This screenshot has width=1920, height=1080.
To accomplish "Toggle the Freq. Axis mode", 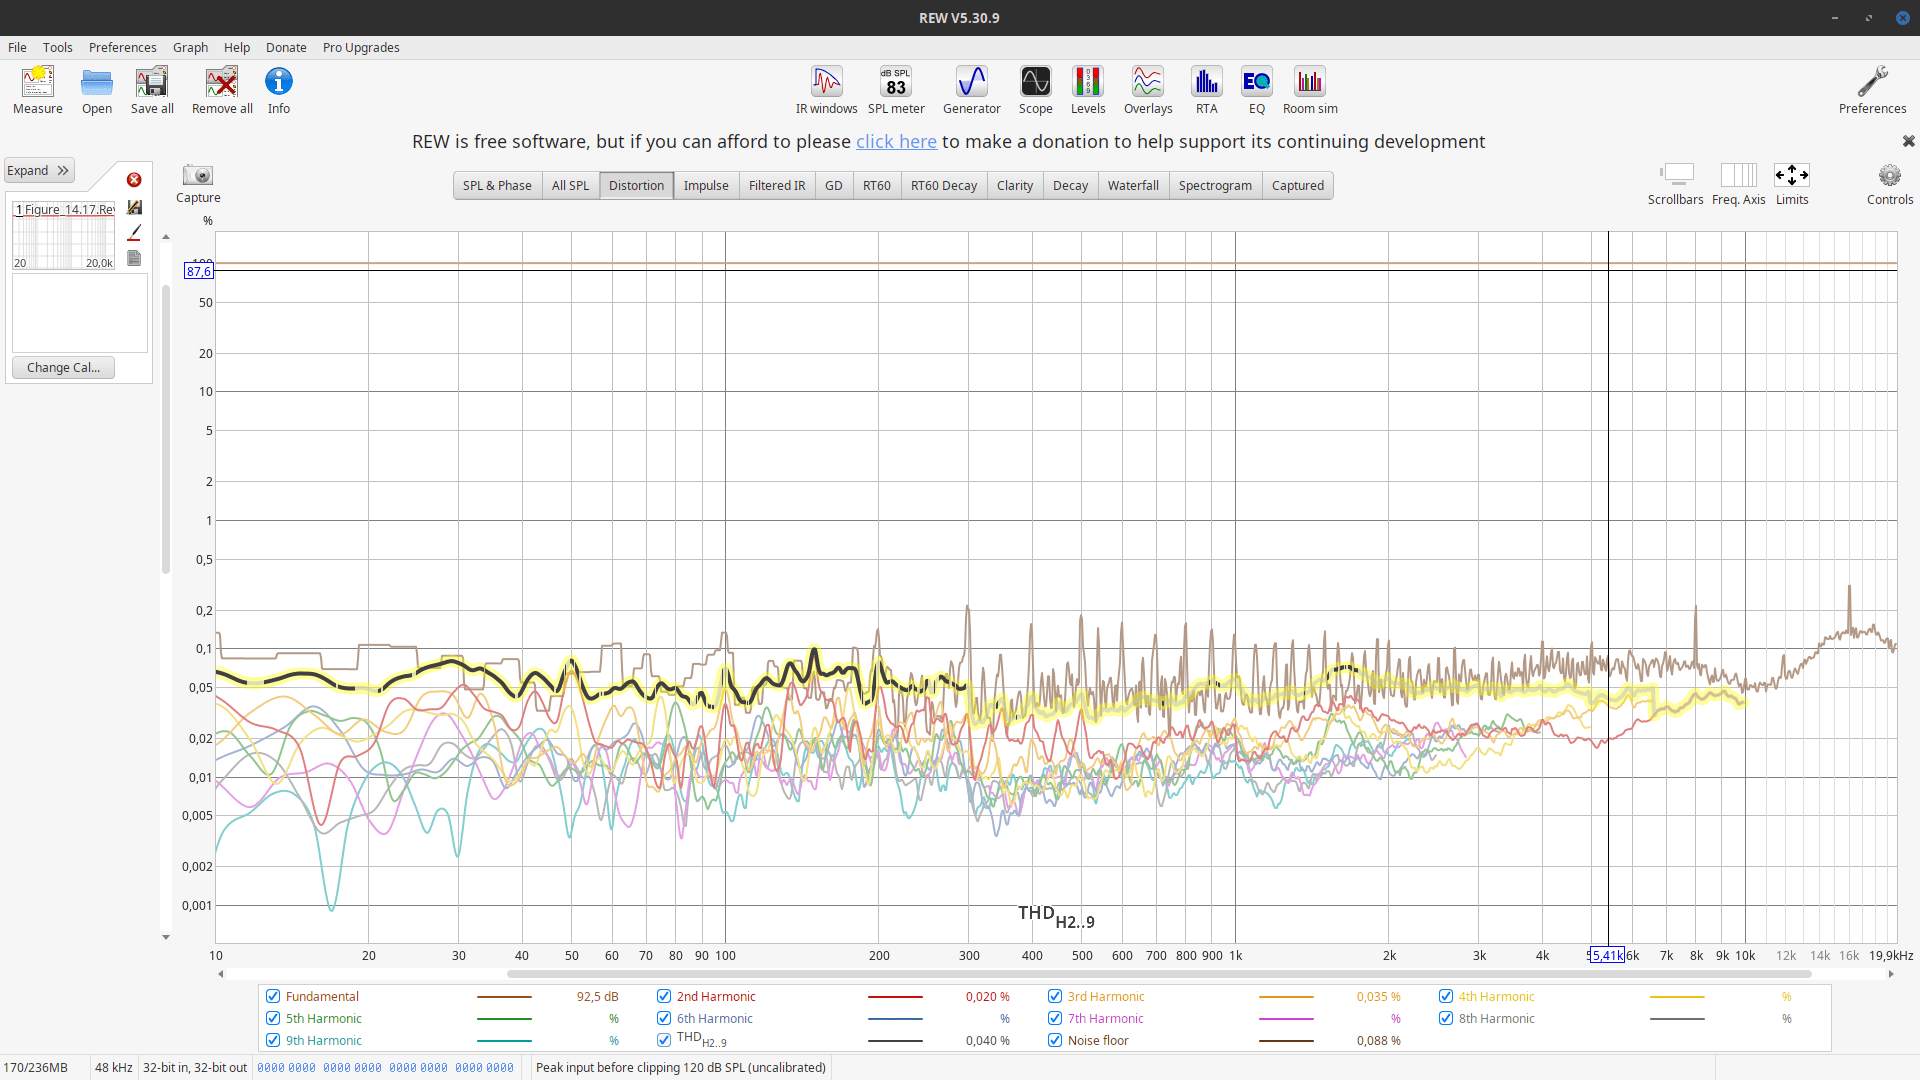I will tap(1739, 185).
